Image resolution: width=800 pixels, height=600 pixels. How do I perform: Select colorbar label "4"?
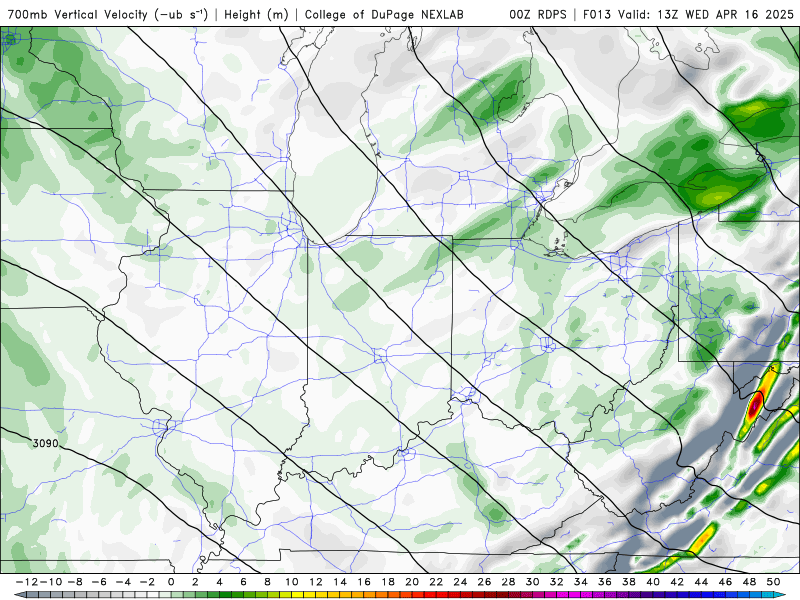point(219,582)
